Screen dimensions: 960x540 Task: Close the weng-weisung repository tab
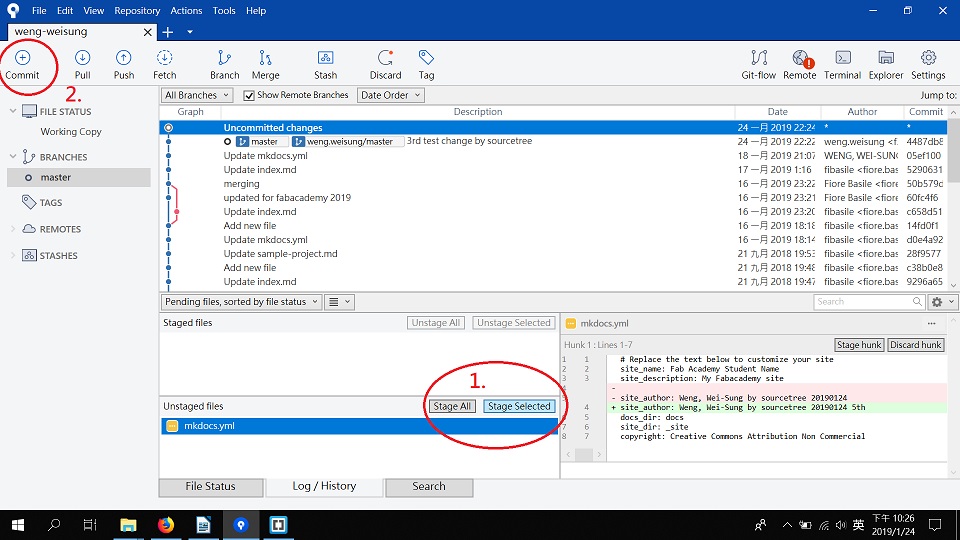[x=148, y=32]
